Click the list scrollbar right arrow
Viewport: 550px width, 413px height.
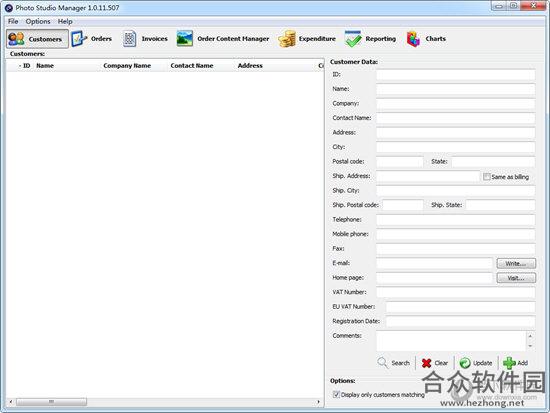point(318,401)
